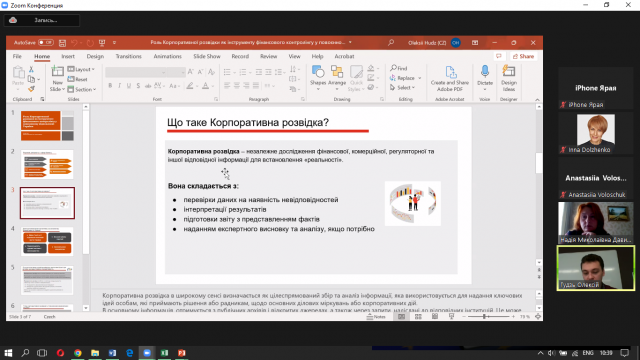
Task: Click the ENG language indicator in tray
Action: point(588,353)
